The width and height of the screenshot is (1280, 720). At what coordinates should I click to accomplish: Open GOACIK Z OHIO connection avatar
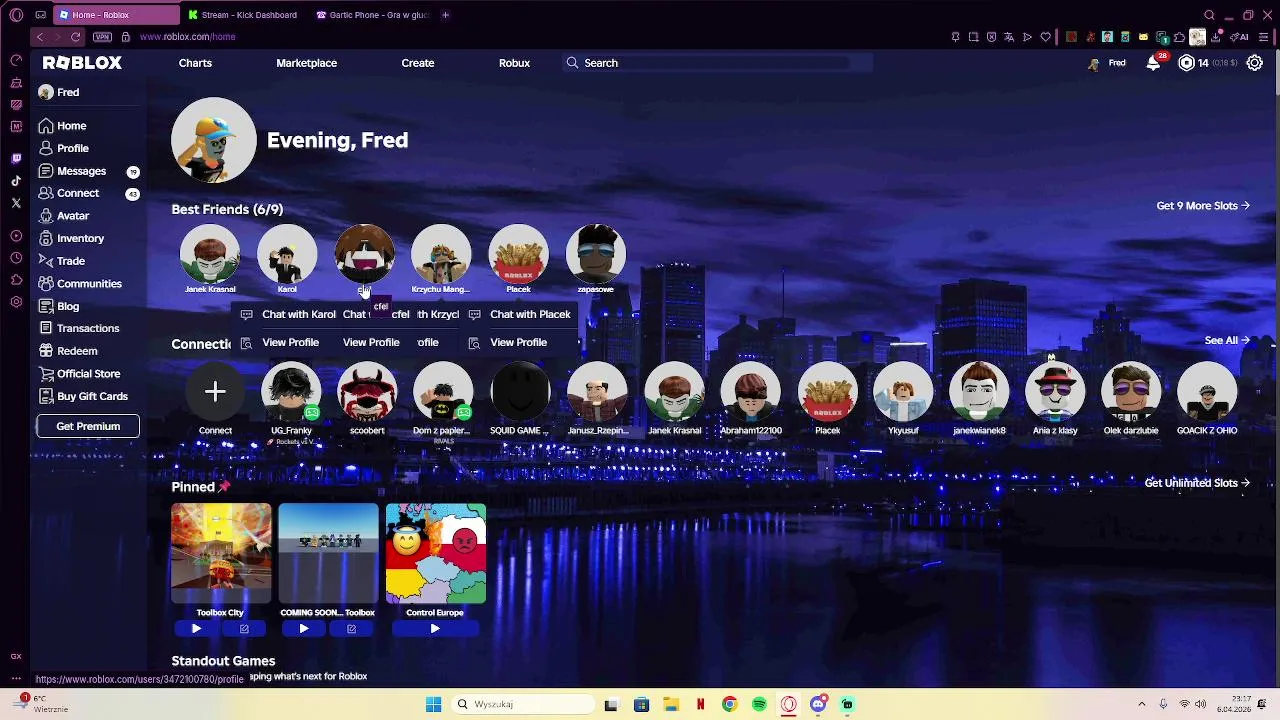coord(1207,392)
